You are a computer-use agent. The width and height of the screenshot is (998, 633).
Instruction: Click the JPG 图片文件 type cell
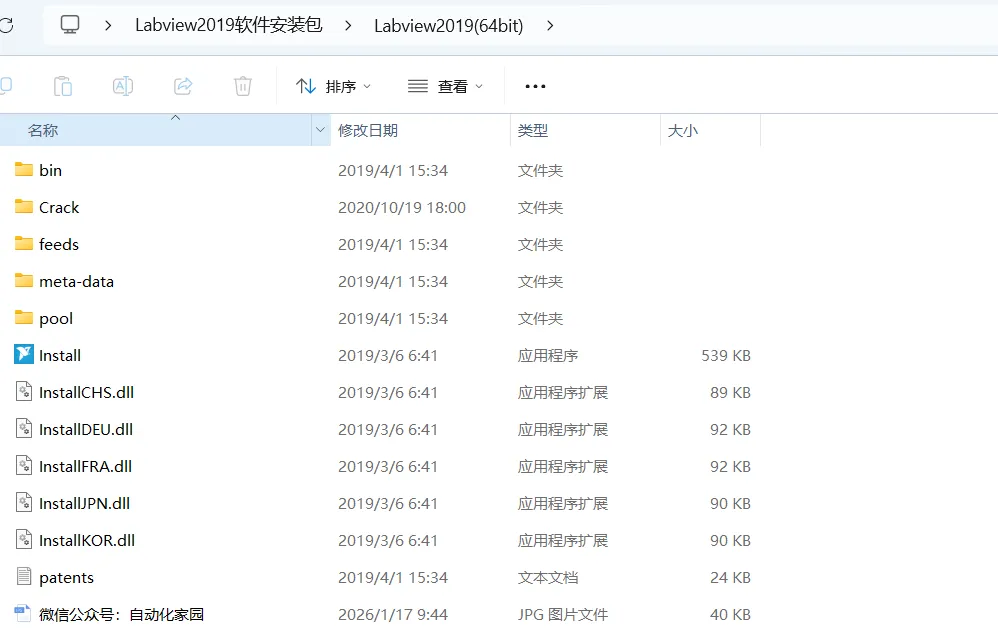(x=563, y=615)
